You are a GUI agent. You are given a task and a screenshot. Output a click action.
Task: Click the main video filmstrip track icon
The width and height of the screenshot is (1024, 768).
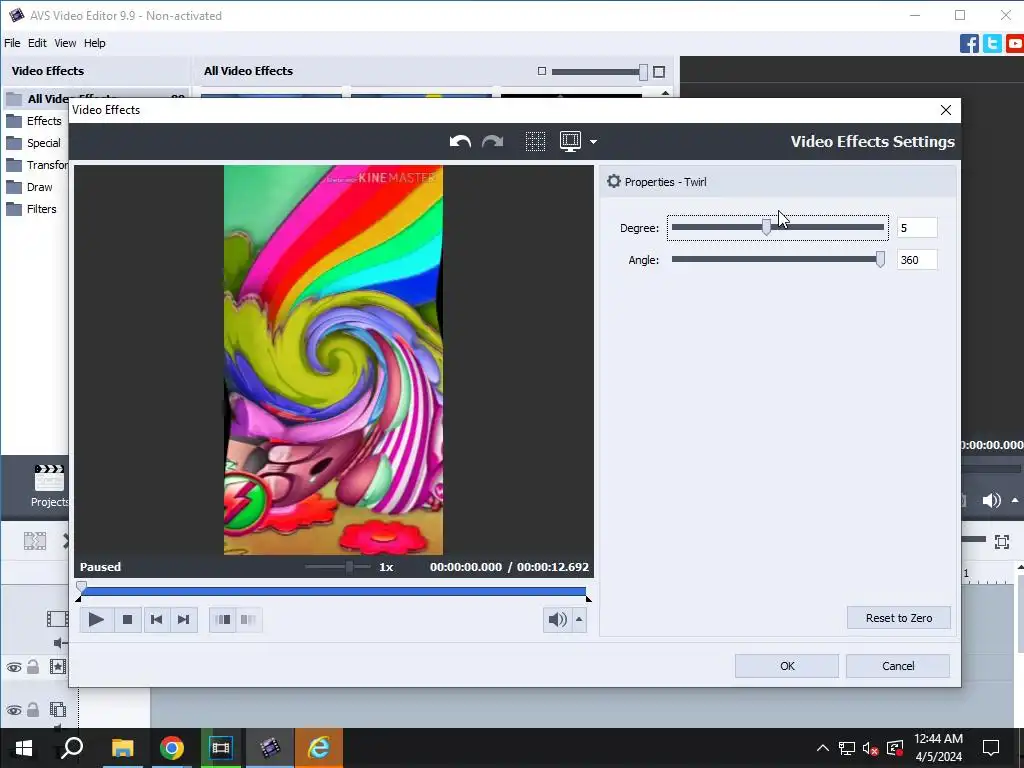pyautogui.click(x=57, y=618)
